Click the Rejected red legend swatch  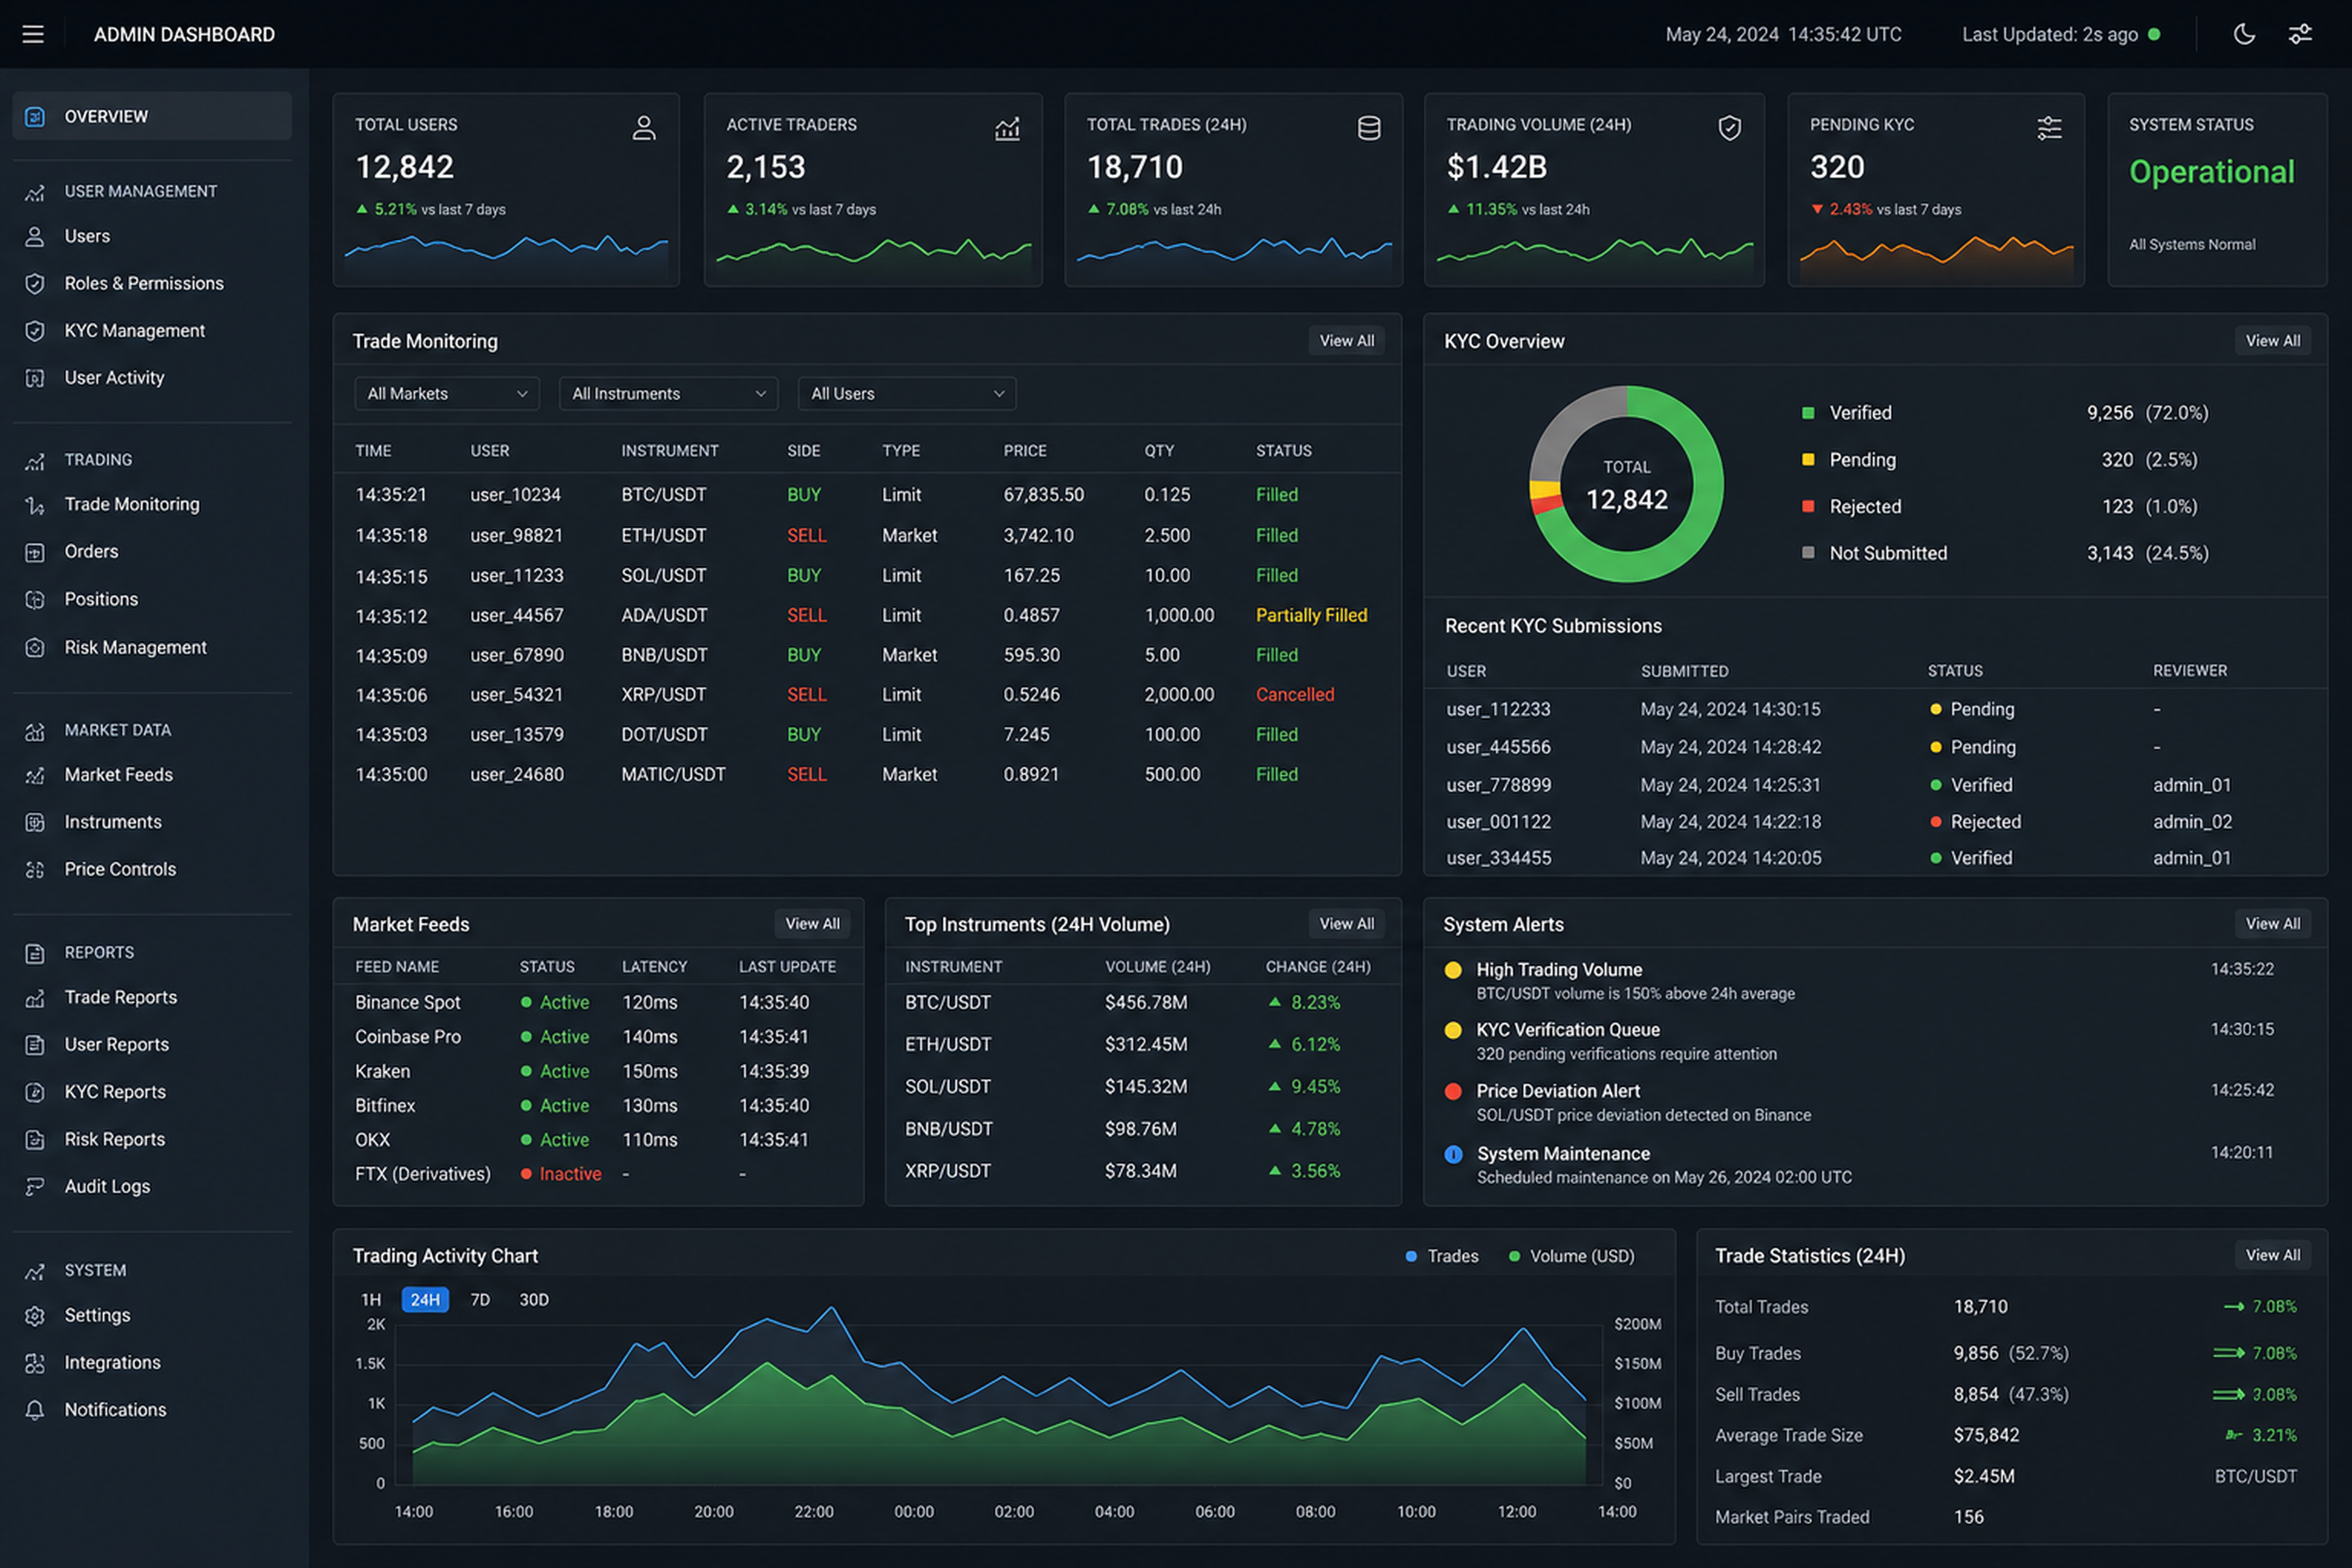pos(1808,506)
